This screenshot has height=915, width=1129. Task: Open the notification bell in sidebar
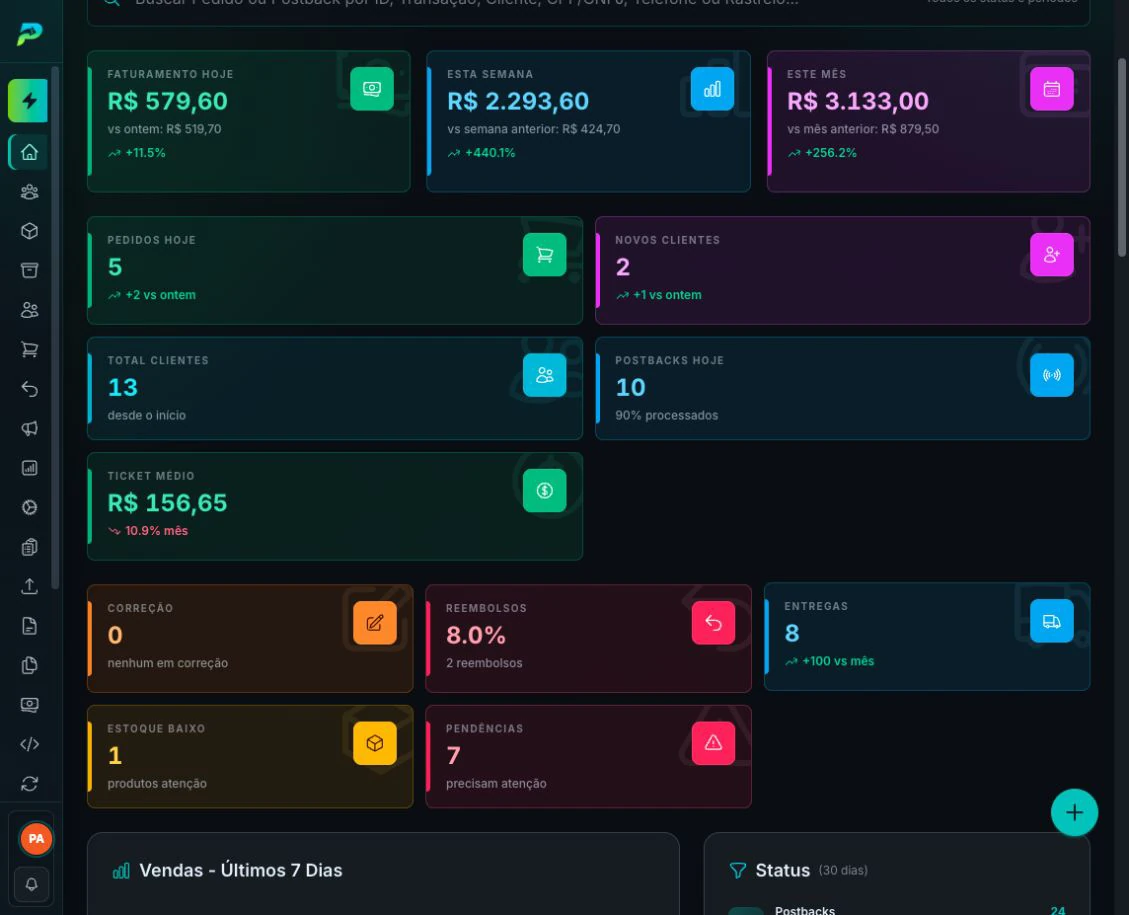[32, 884]
